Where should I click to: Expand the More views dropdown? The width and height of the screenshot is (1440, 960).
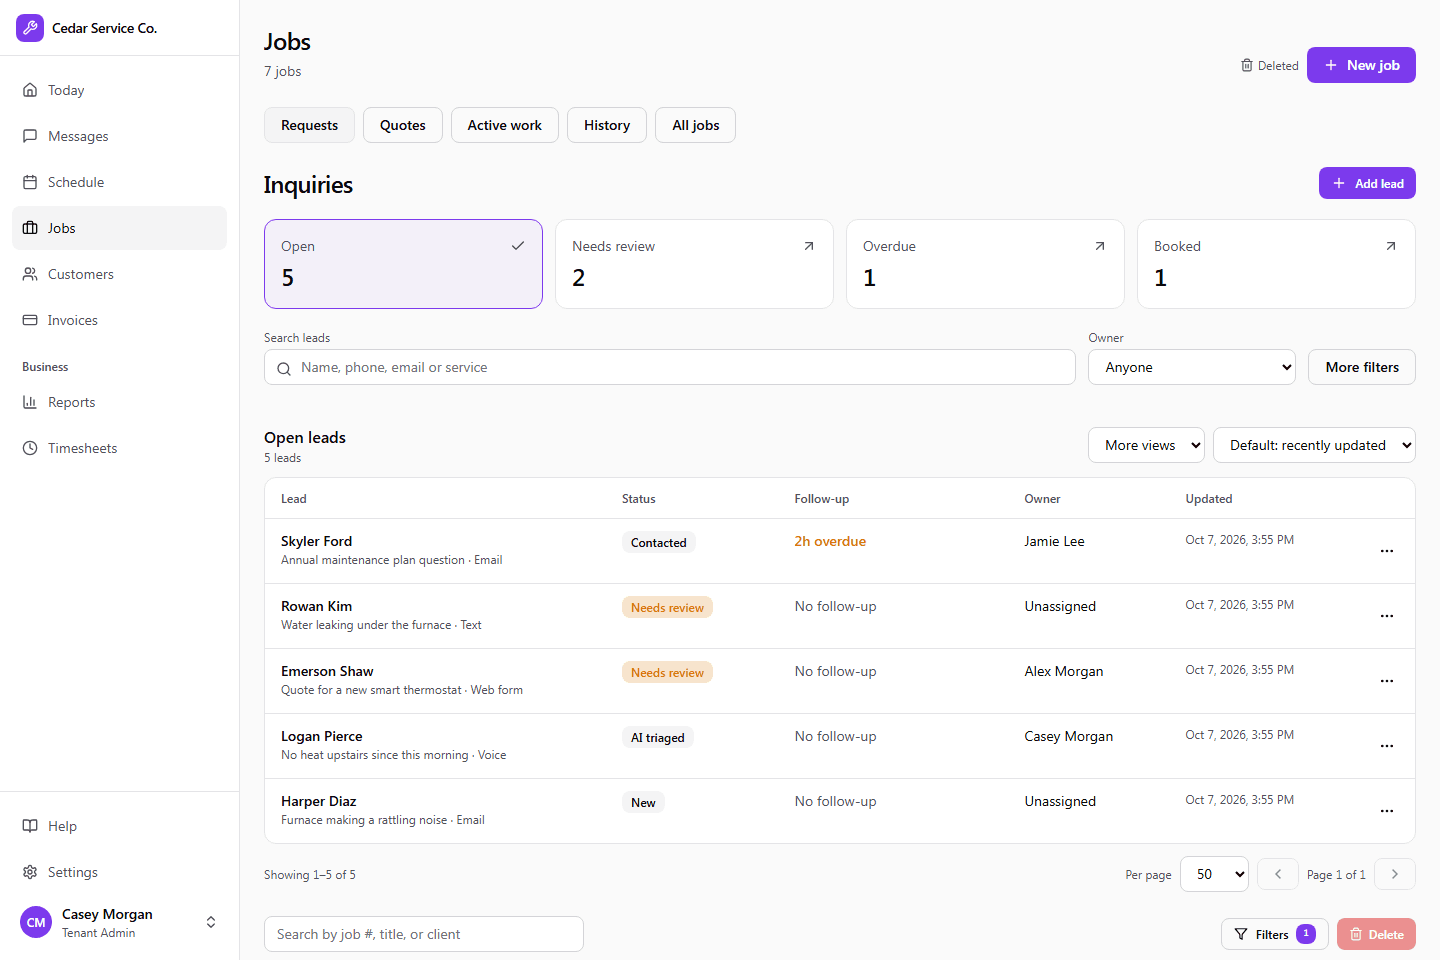pyautogui.click(x=1146, y=445)
